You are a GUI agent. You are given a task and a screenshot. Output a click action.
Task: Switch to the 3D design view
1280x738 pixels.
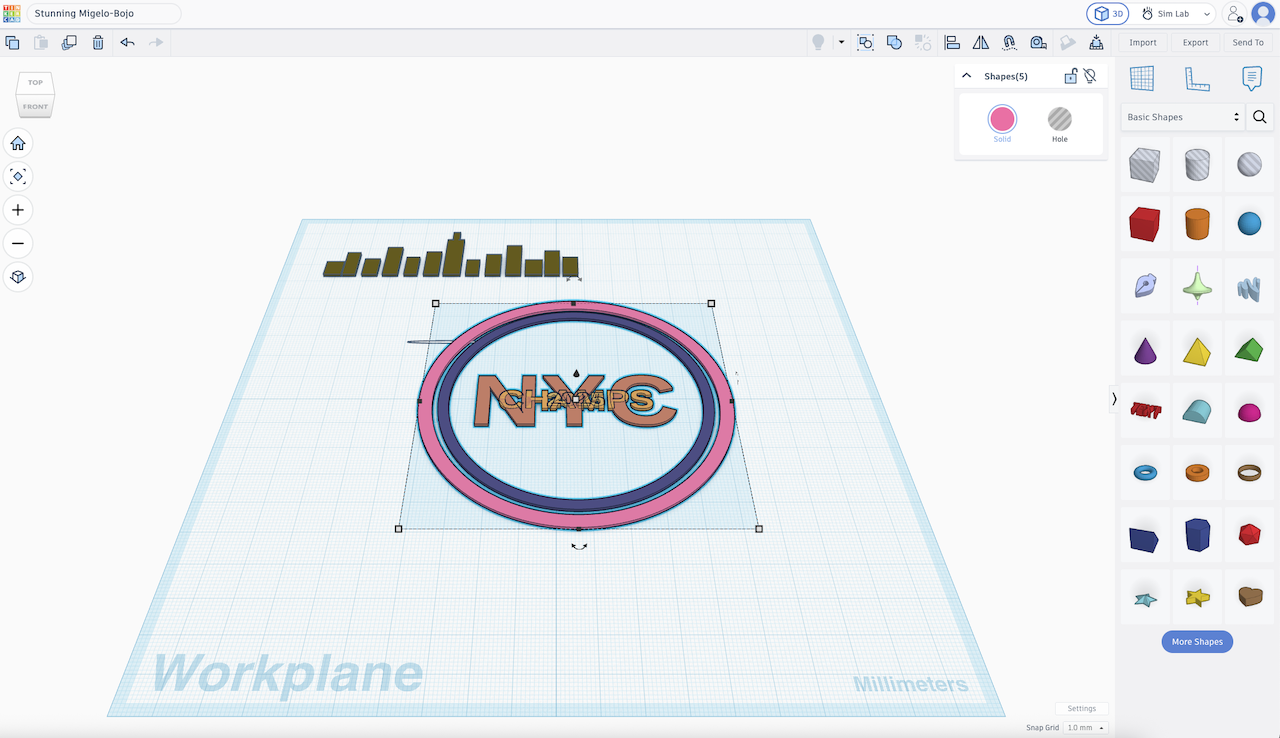1108,14
